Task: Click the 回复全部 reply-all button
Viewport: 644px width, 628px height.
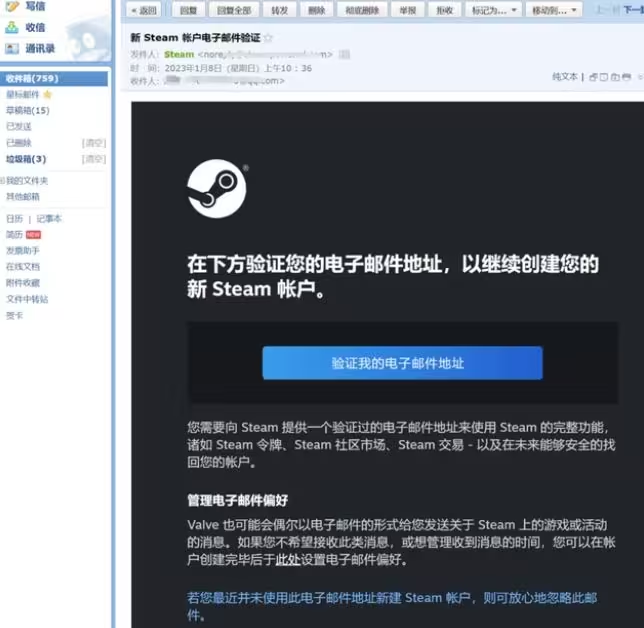Action: pos(234,10)
